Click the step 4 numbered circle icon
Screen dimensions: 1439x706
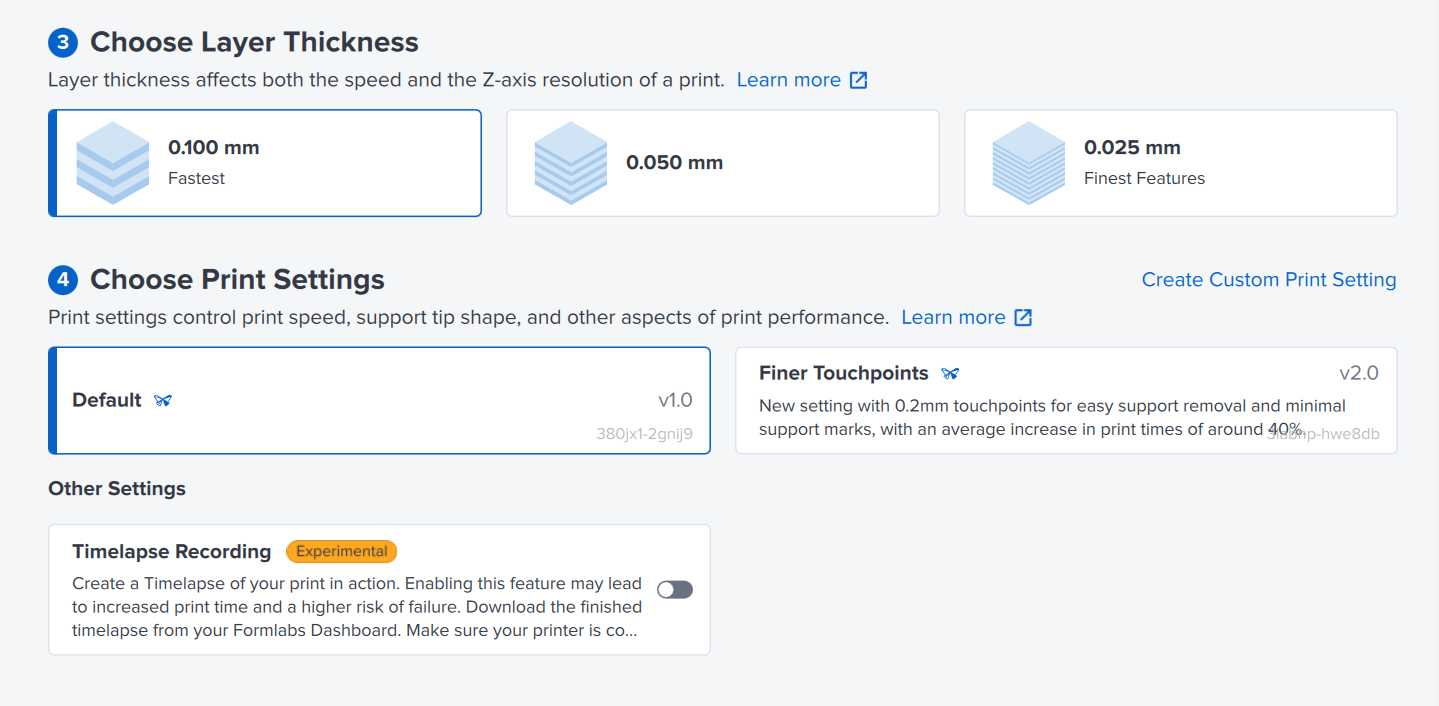(62, 280)
